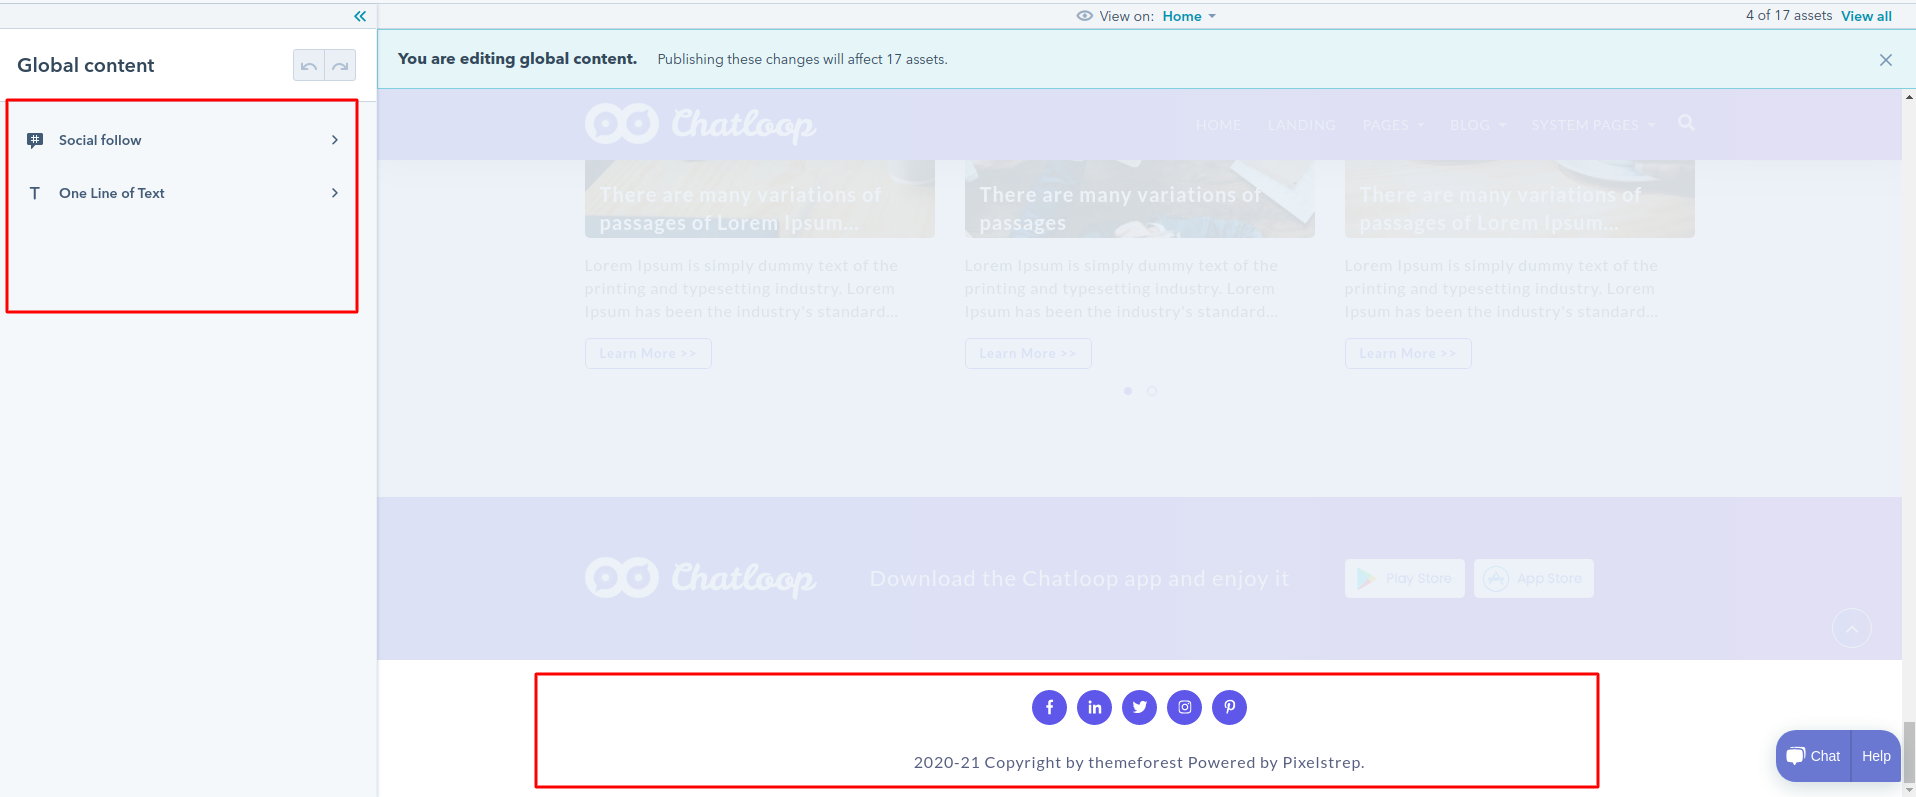Click View all assets link
Image resolution: width=1916 pixels, height=797 pixels.
click(1866, 16)
